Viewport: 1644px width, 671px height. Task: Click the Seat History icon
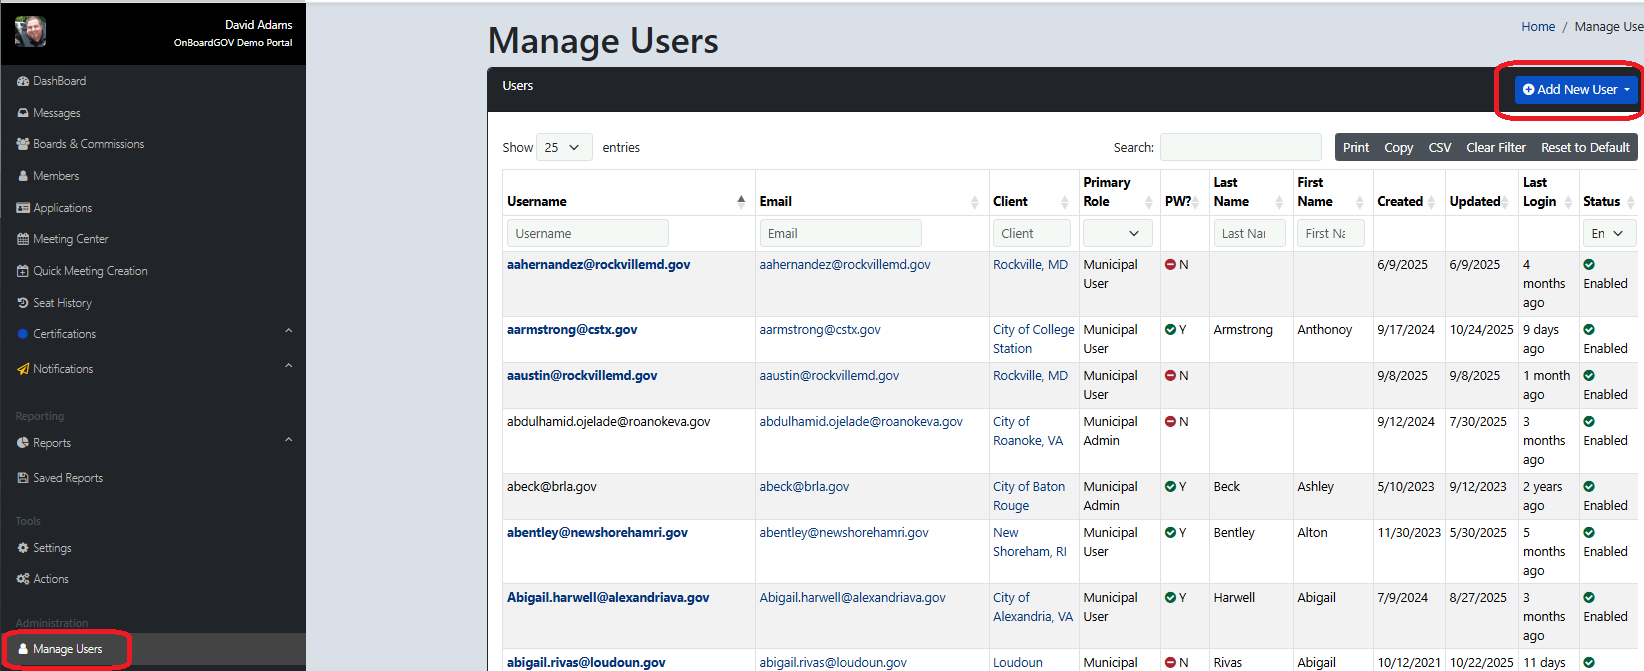(x=23, y=302)
